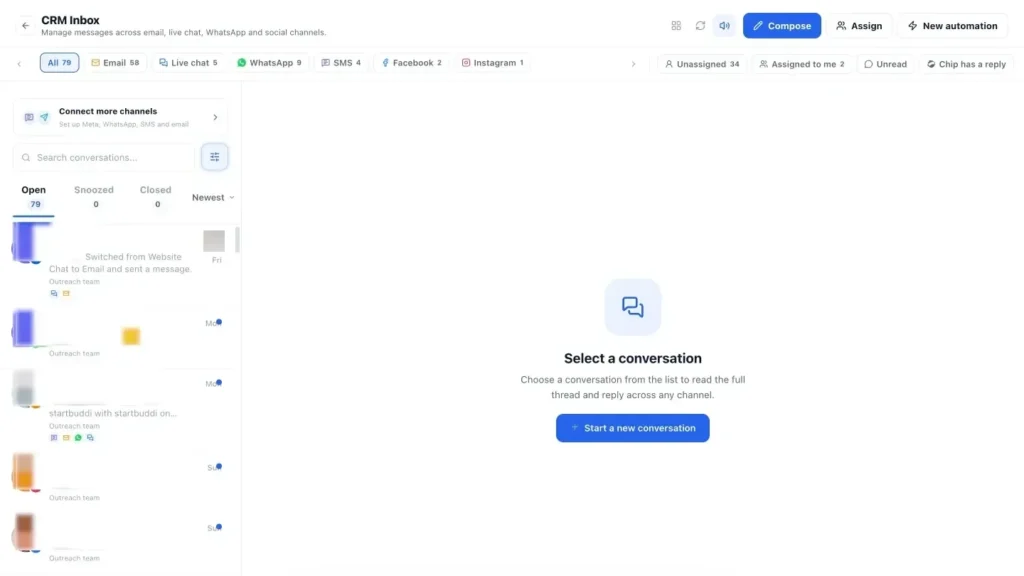
Task: Filter by Email channel
Action: (x=115, y=63)
